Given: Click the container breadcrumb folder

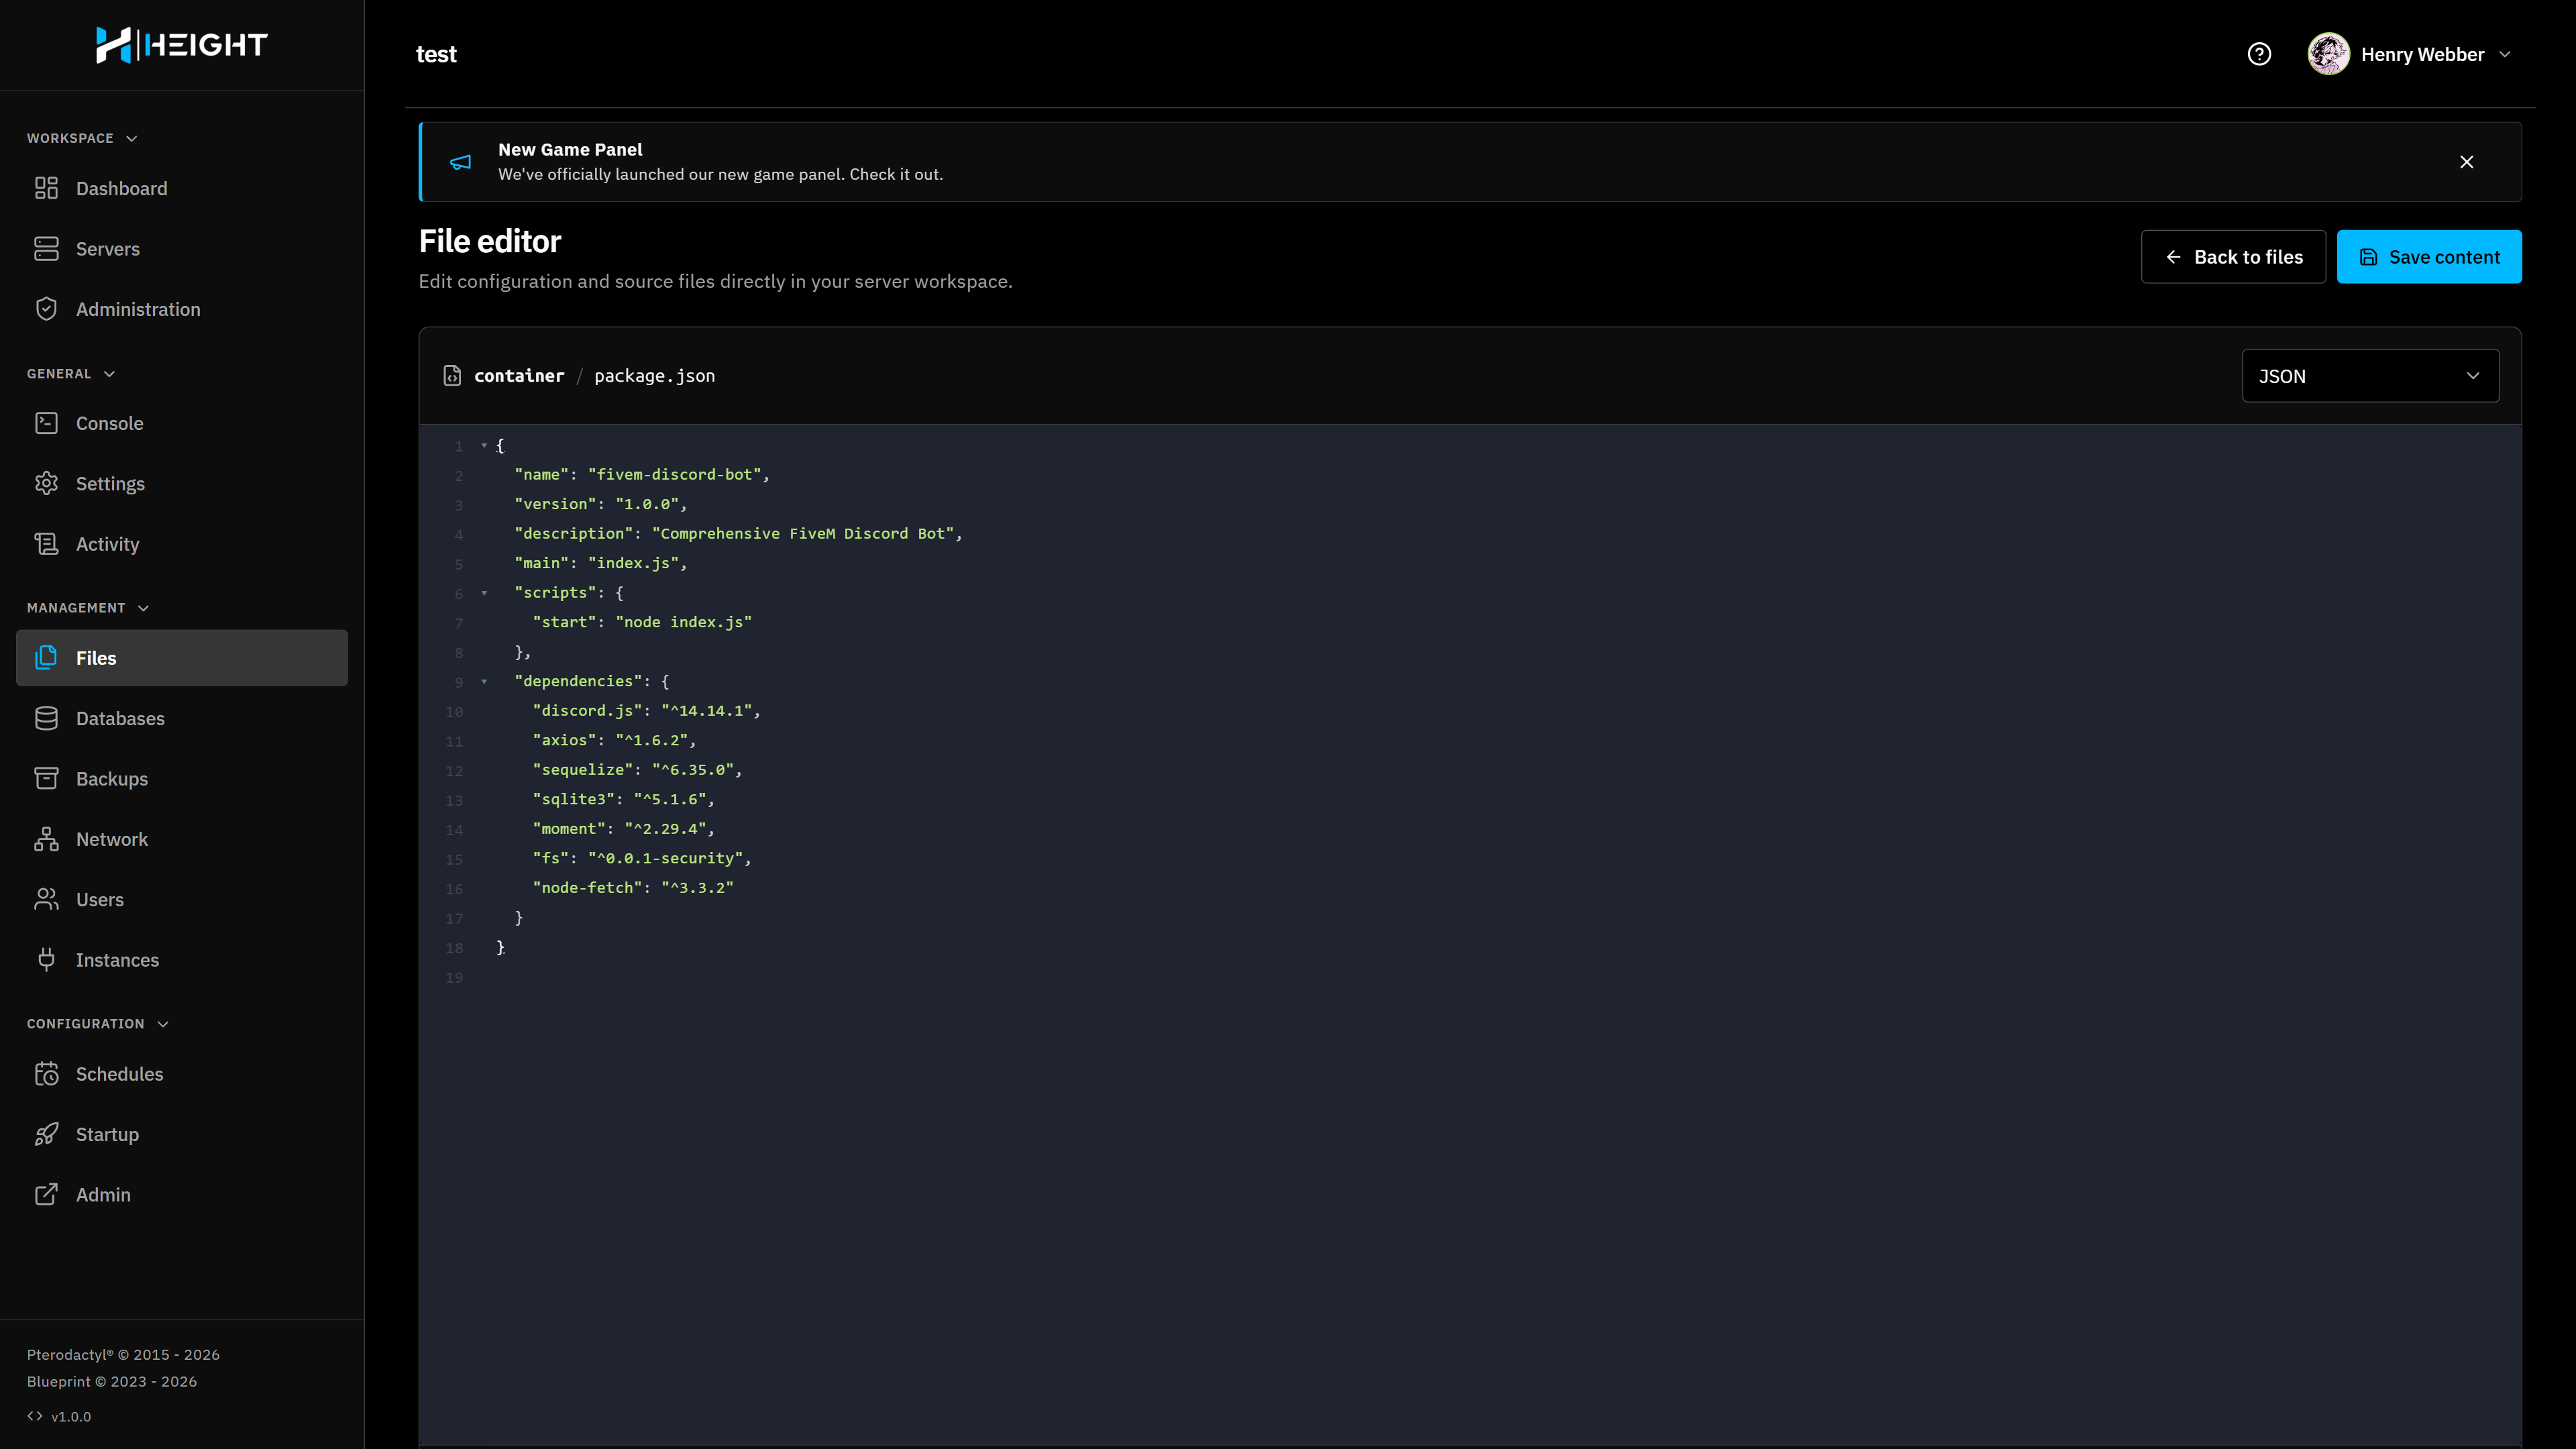Looking at the screenshot, I should click(519, 376).
